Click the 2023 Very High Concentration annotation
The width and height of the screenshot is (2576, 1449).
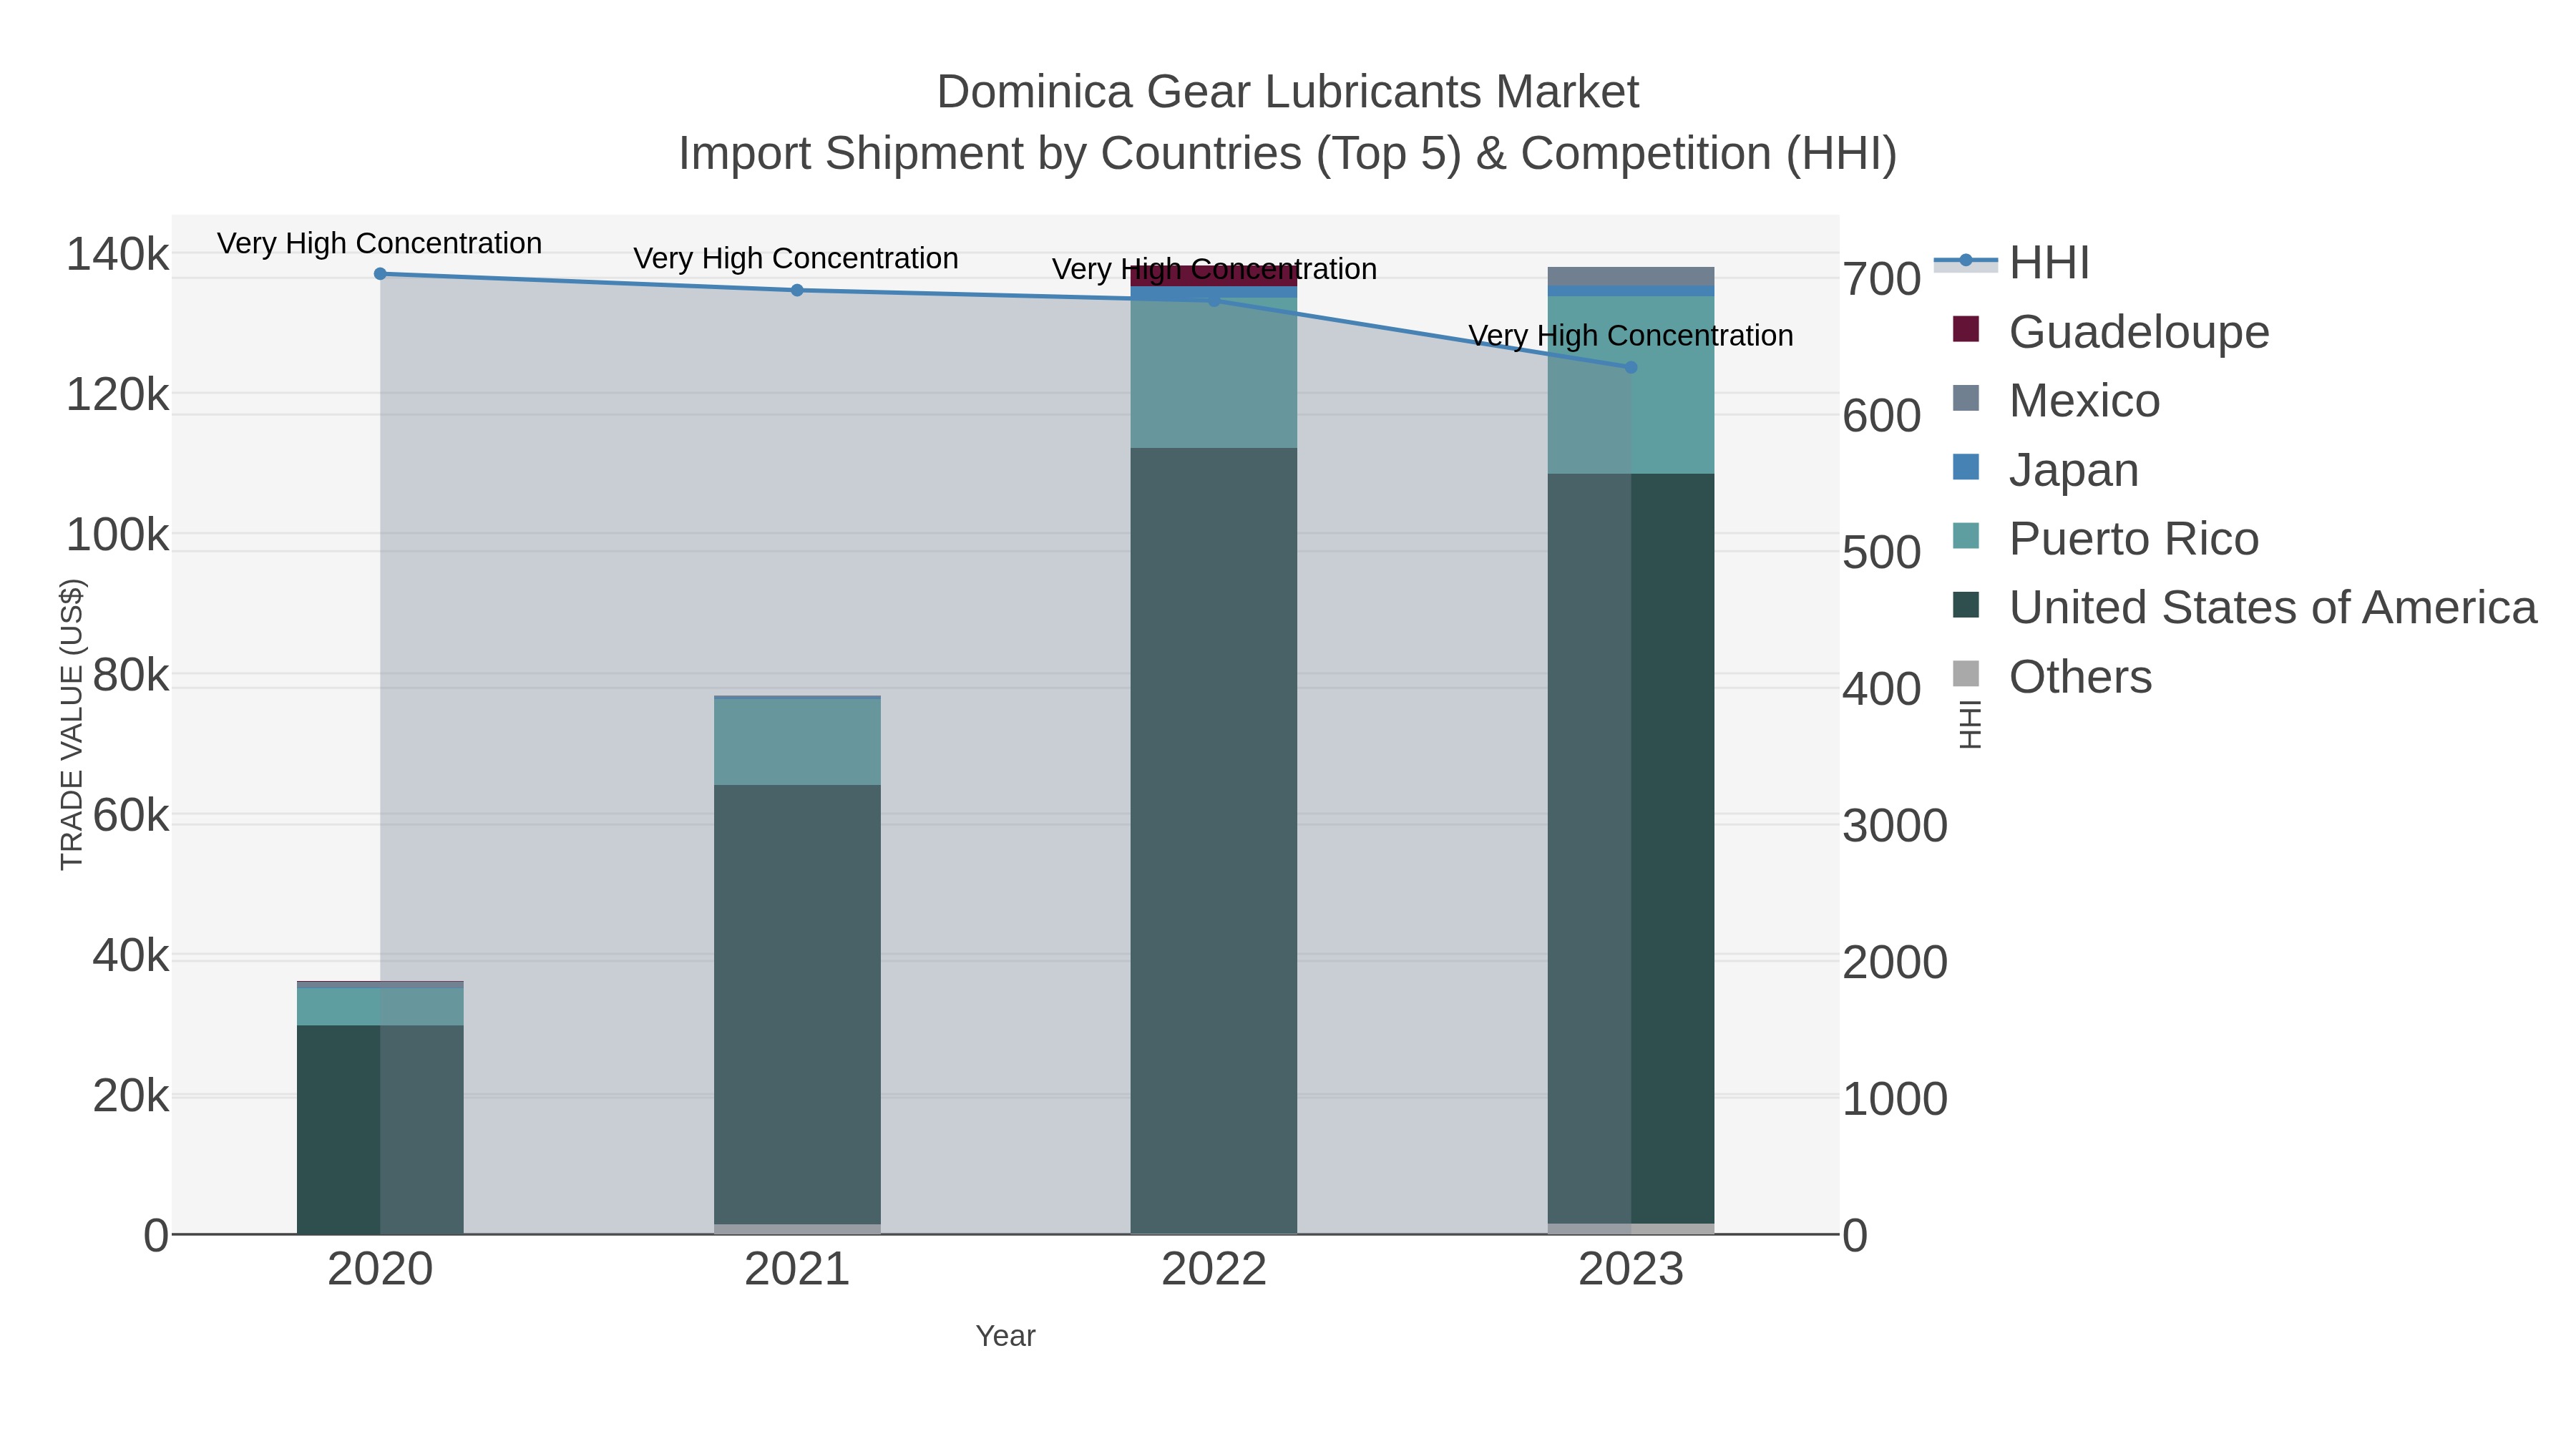pos(1631,335)
